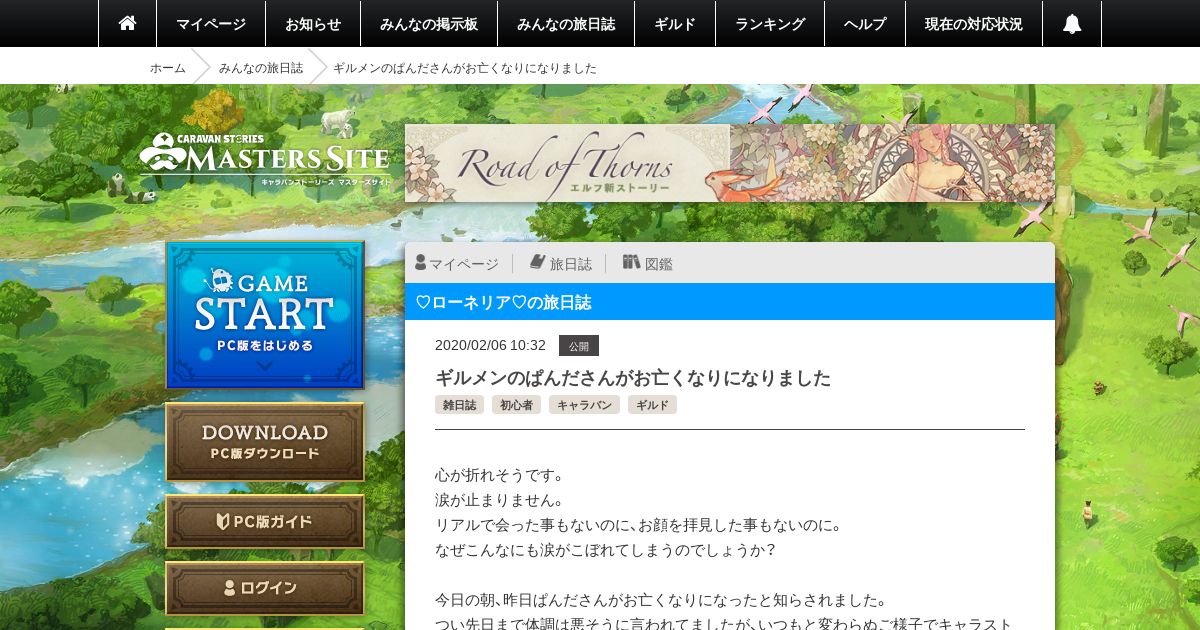The height and width of the screenshot is (630, 1200).
Task: Open the PC版ガイド button
Action: click(265, 521)
